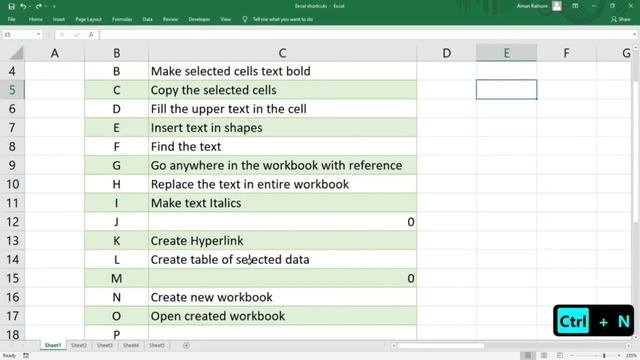Viewport: 640px width, 360px height.
Task: Click inside the formula bar
Action: click(x=365, y=35)
